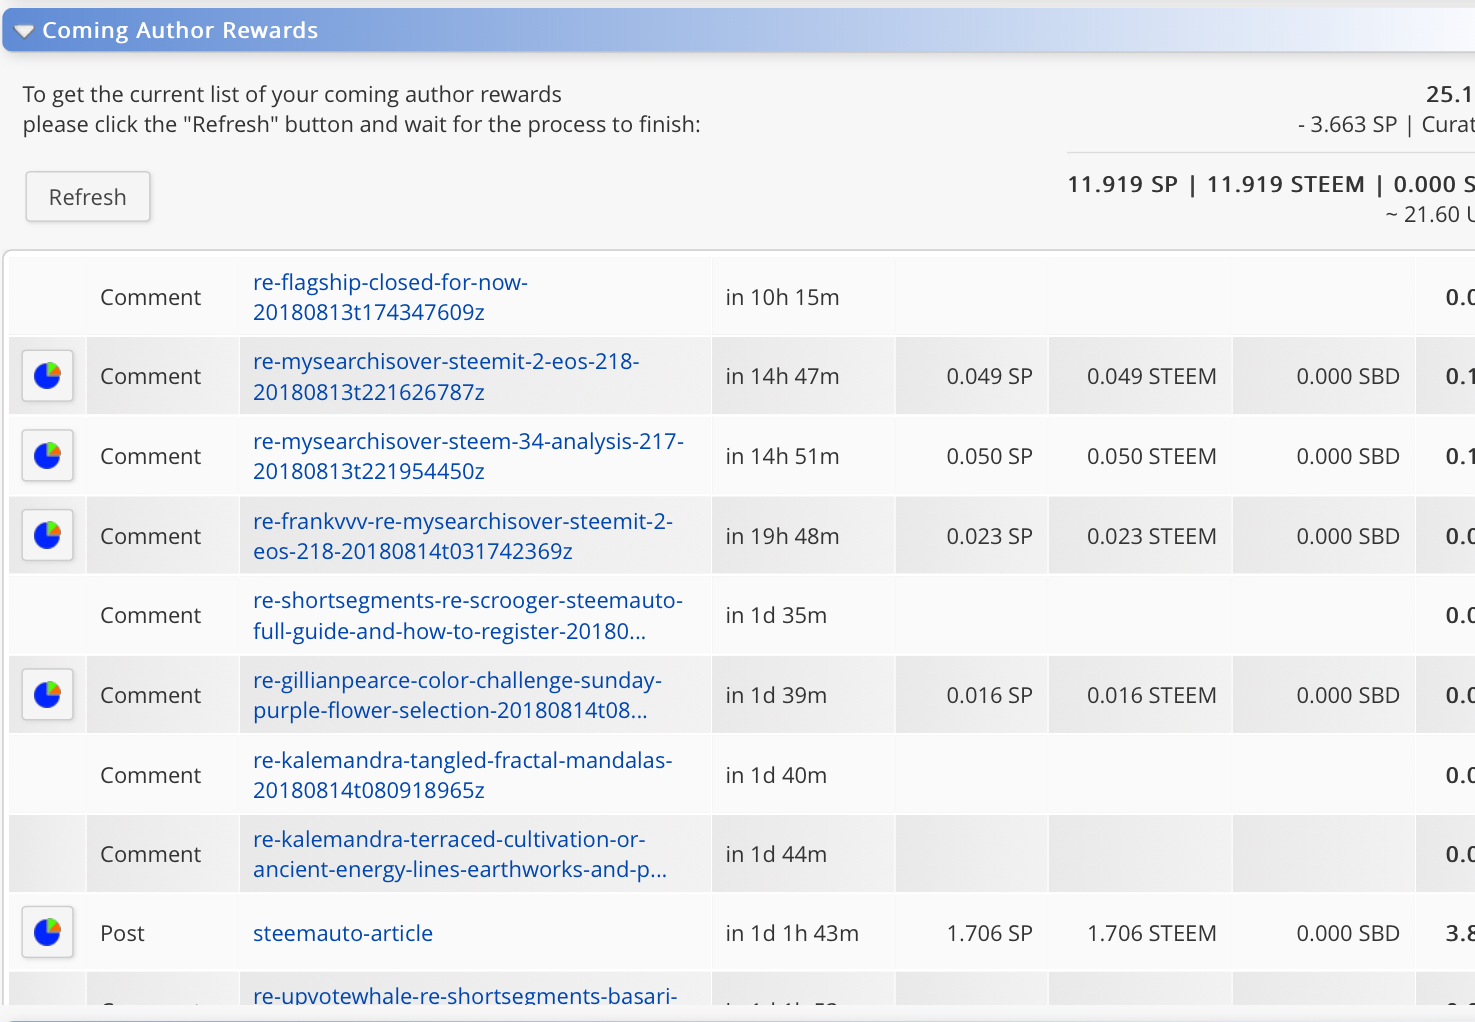Open re-shortsegments-re-scrooger-steemauto link
The height and width of the screenshot is (1022, 1475).
468,616
